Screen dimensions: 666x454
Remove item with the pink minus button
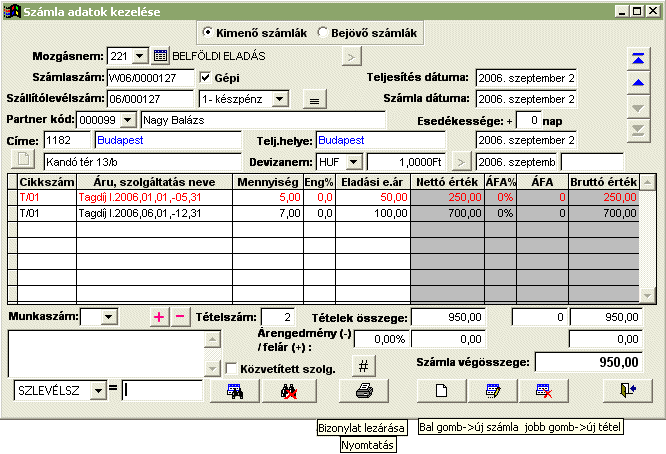180,317
